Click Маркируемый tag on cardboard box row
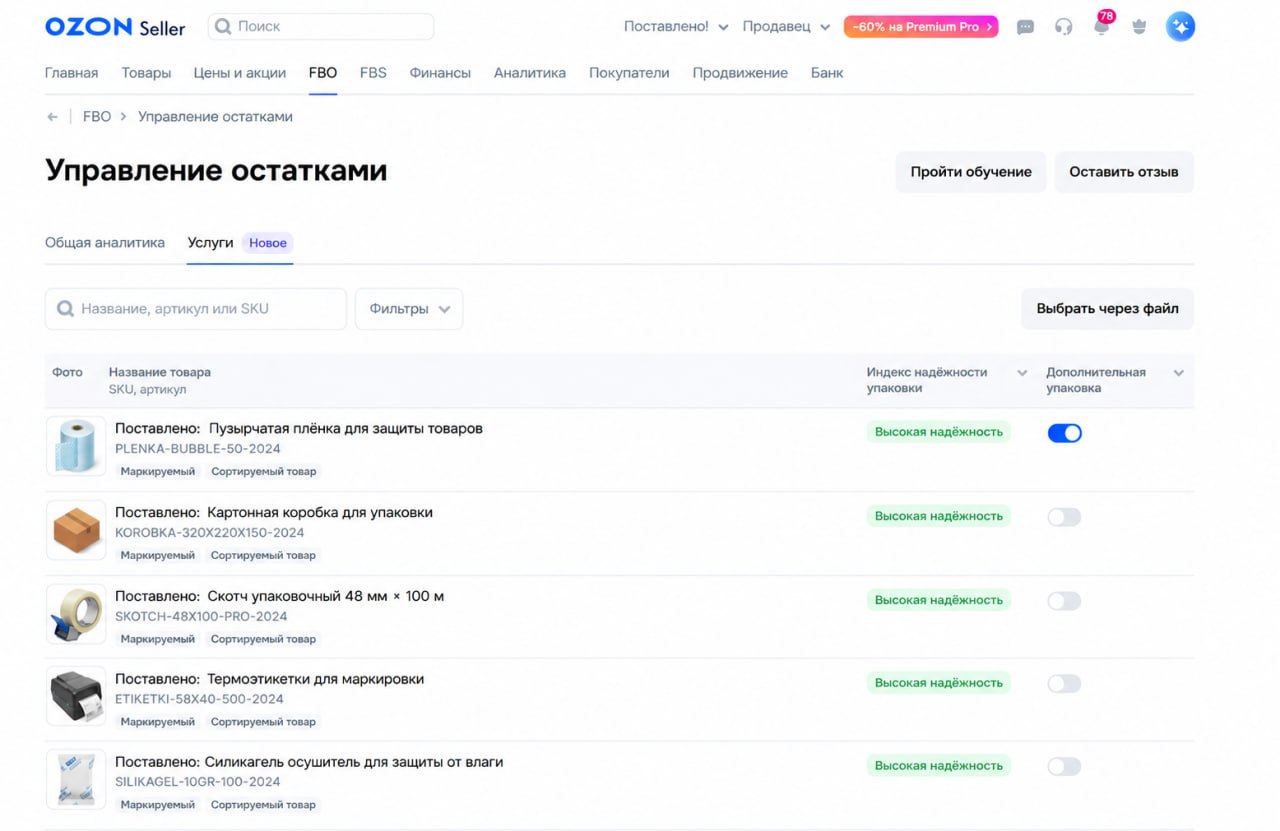This screenshot has height=831, width=1280. pos(158,556)
